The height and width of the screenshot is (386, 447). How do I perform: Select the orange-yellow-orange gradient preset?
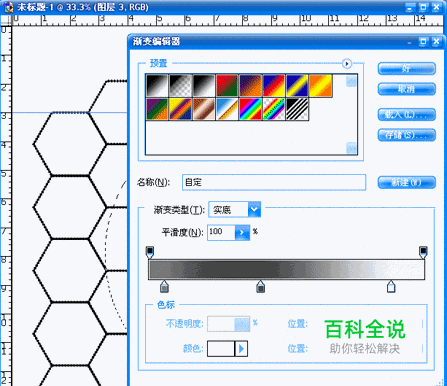pyautogui.click(x=320, y=86)
